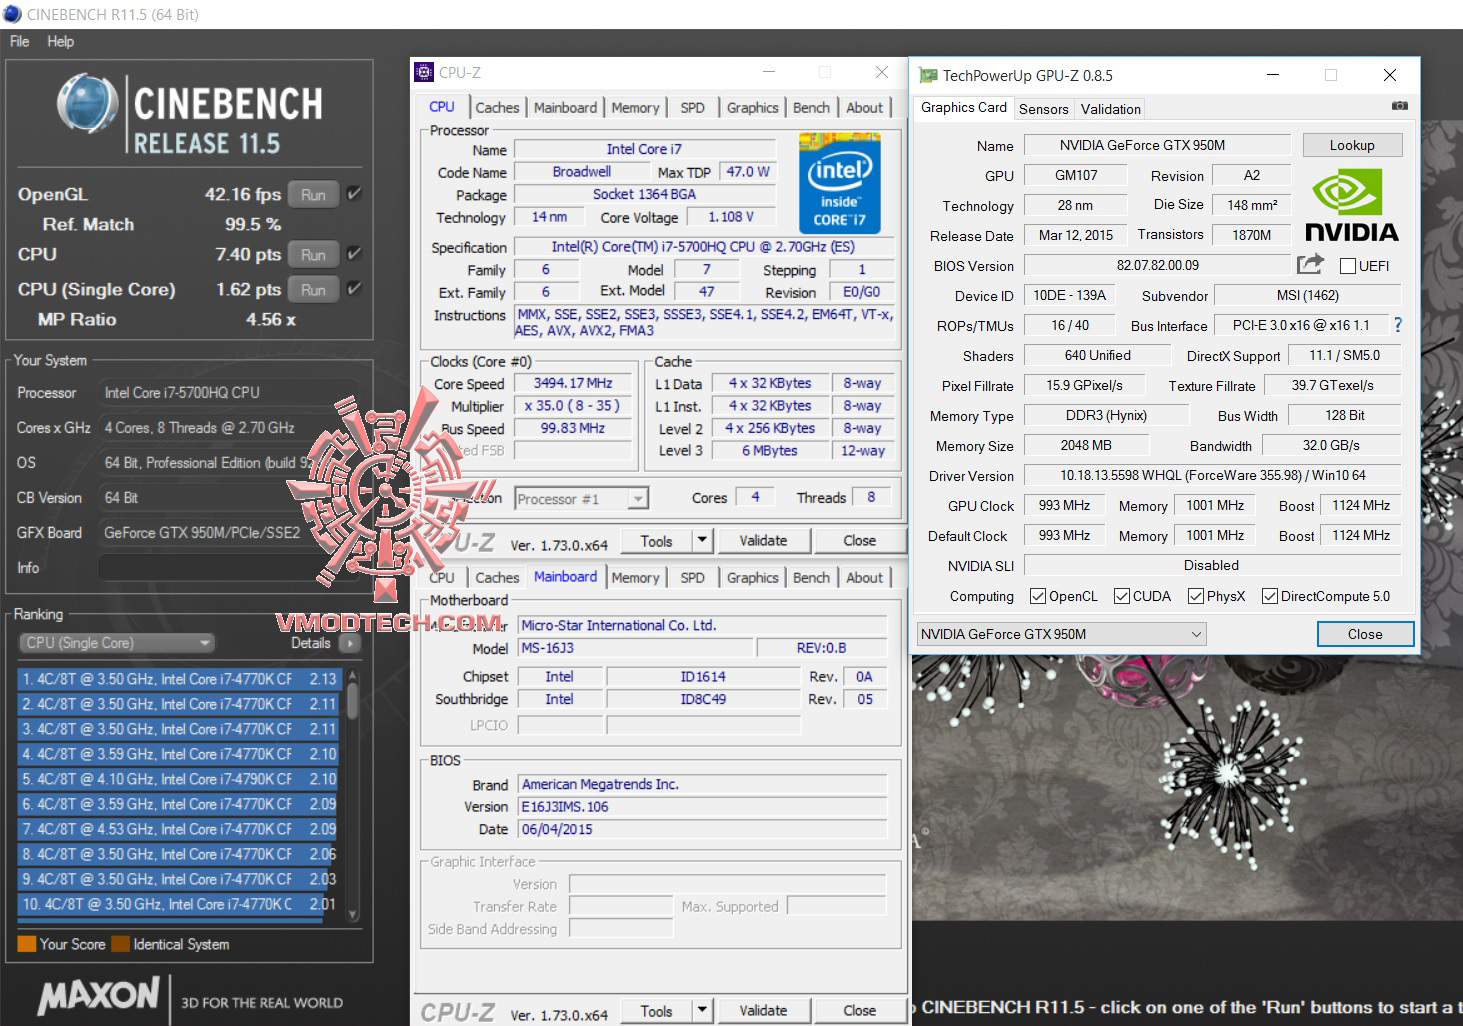The height and width of the screenshot is (1026, 1463).
Task: Switch to the Graphics tab in lower CPU-Z
Action: 752,578
